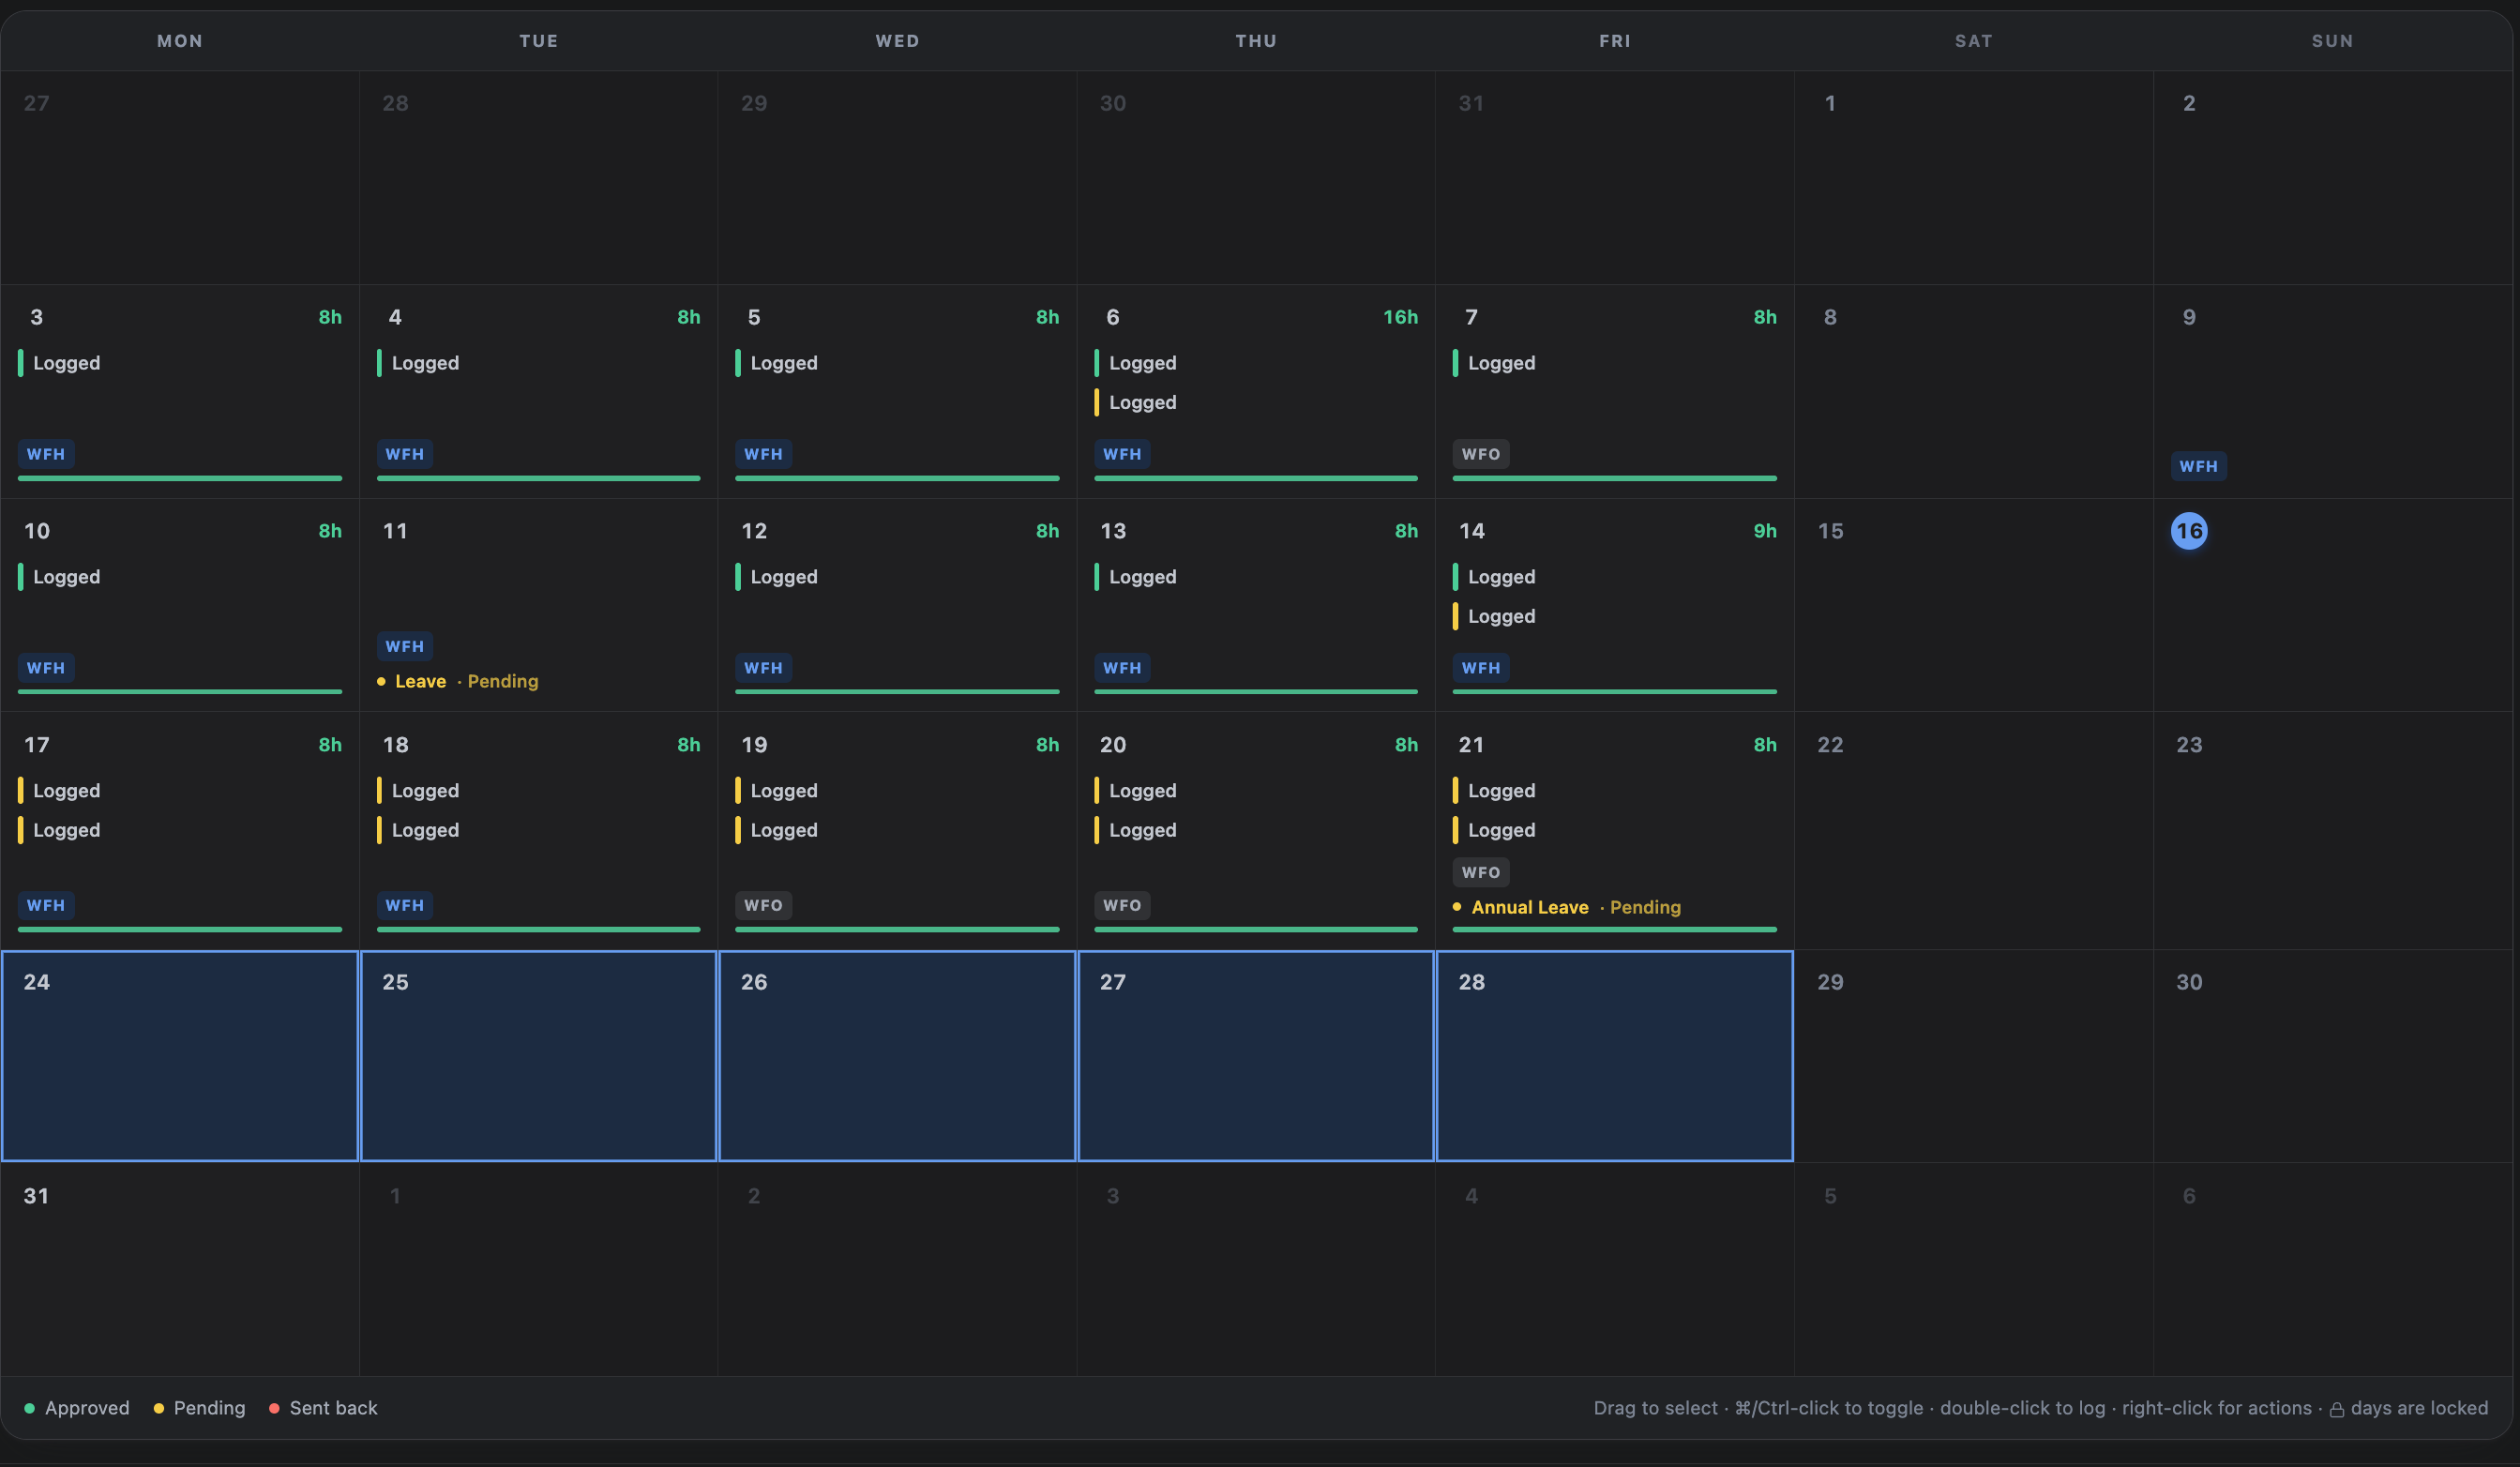The image size is (2520, 1467).
Task: Select the highlighted day 28 cell
Action: point(1614,1056)
